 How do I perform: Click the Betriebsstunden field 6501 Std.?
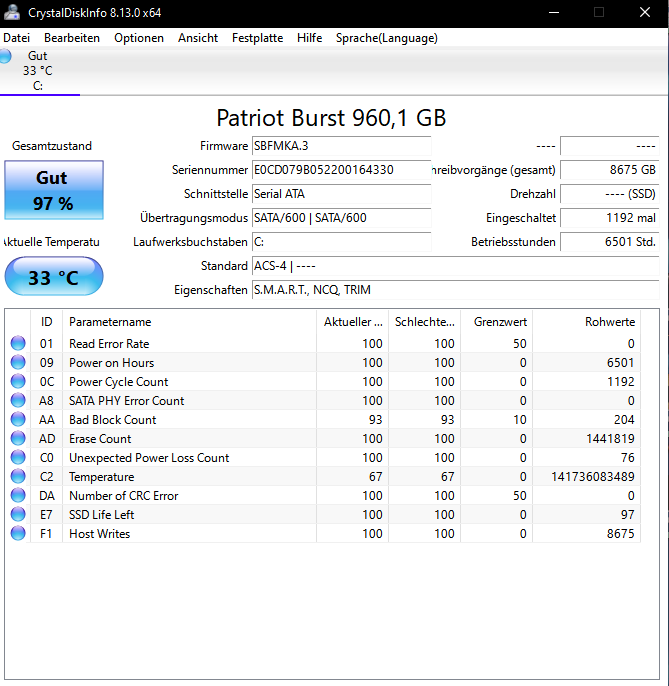pyautogui.click(x=609, y=242)
